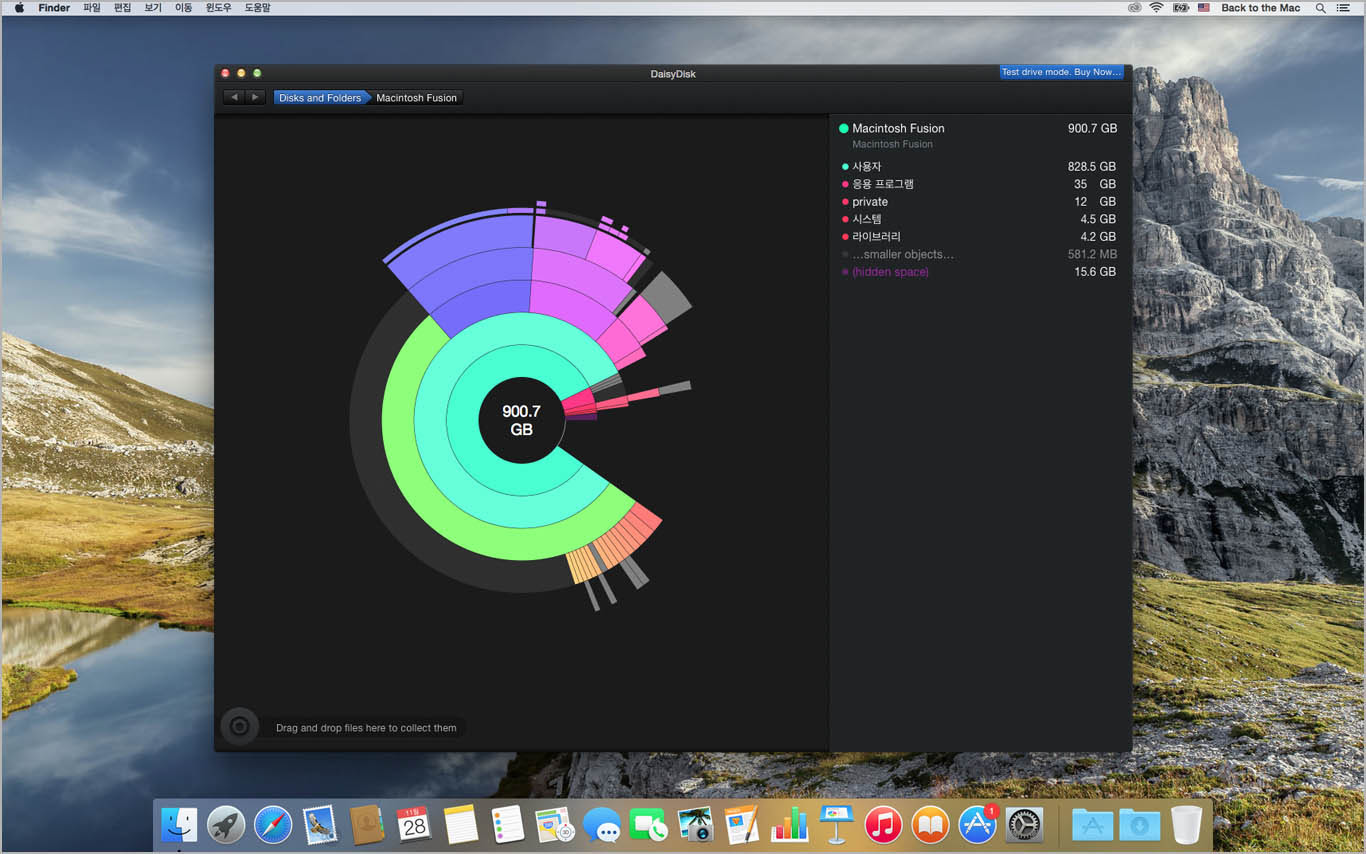
Task: Open the iPhoto camera icon in dock
Action: point(695,825)
